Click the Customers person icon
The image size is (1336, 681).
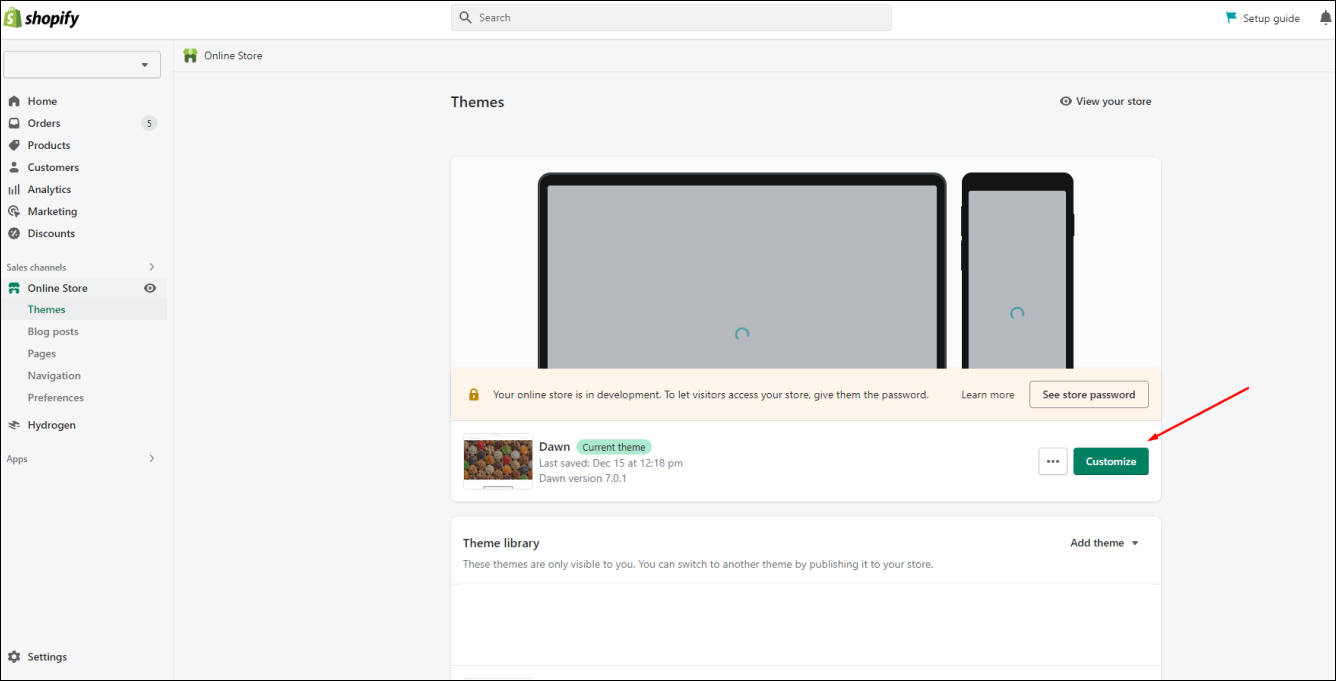pos(14,167)
